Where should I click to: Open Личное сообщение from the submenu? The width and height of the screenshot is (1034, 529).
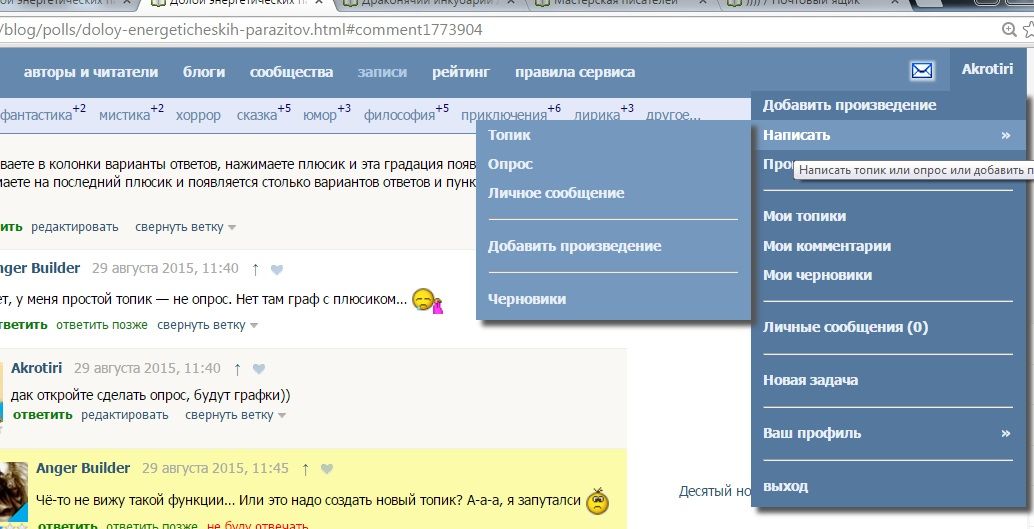556,193
